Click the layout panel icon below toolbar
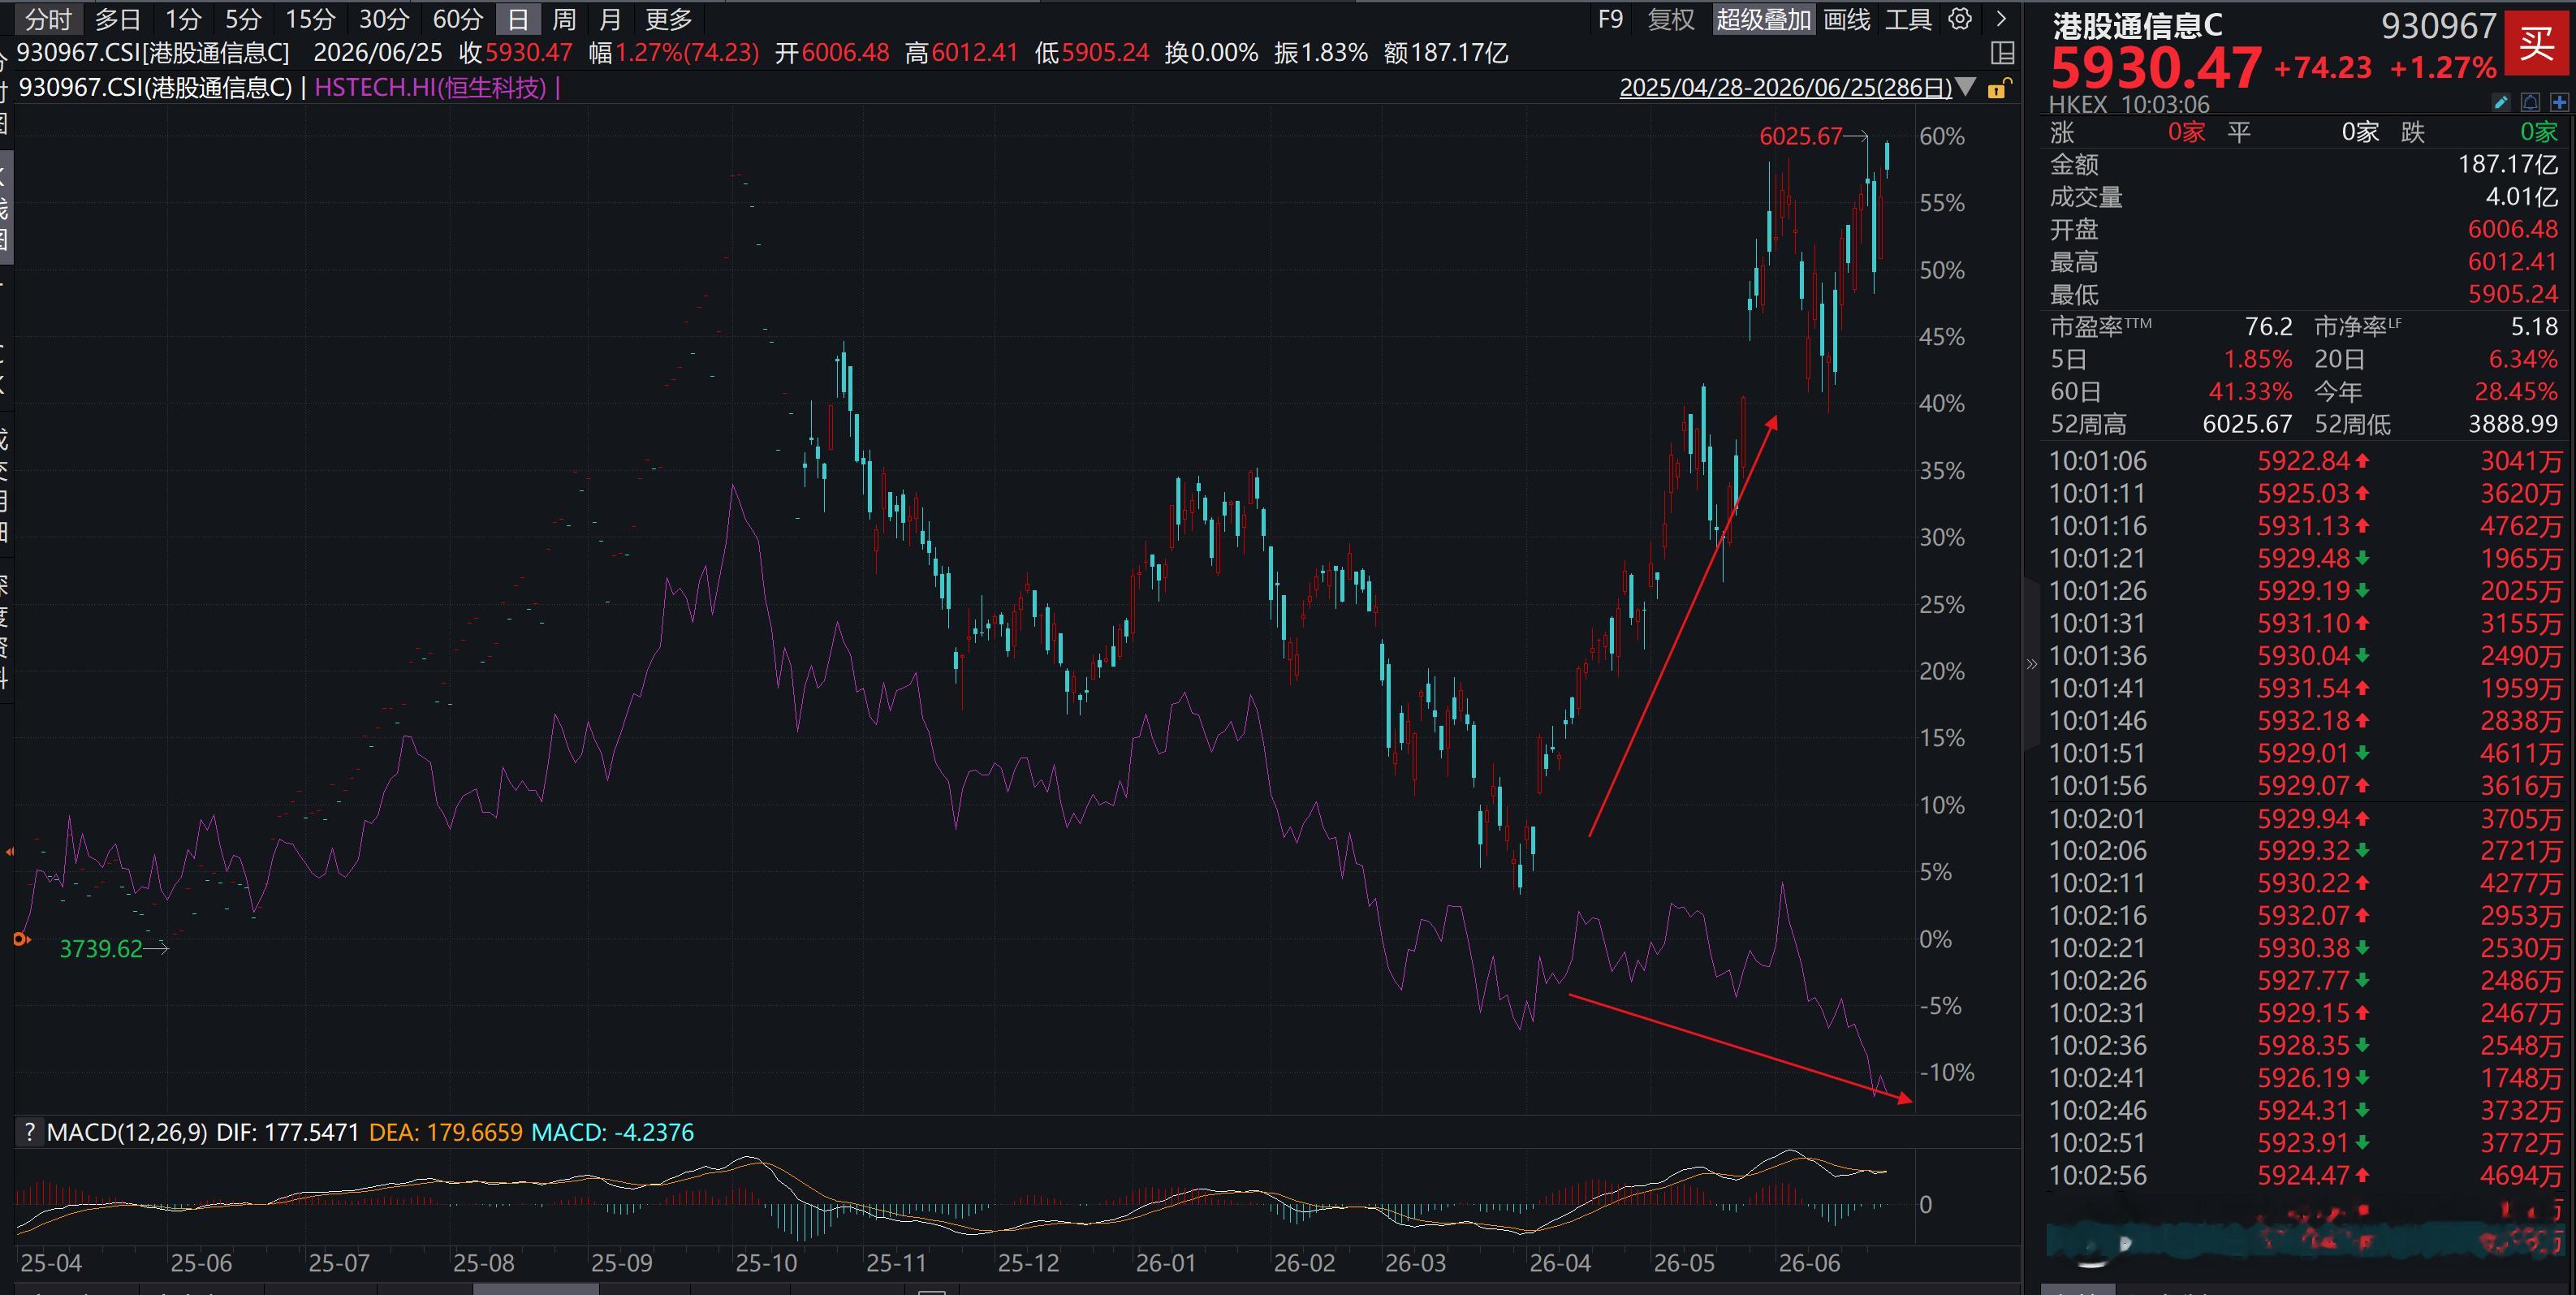The image size is (2576, 1295). tap(2002, 53)
